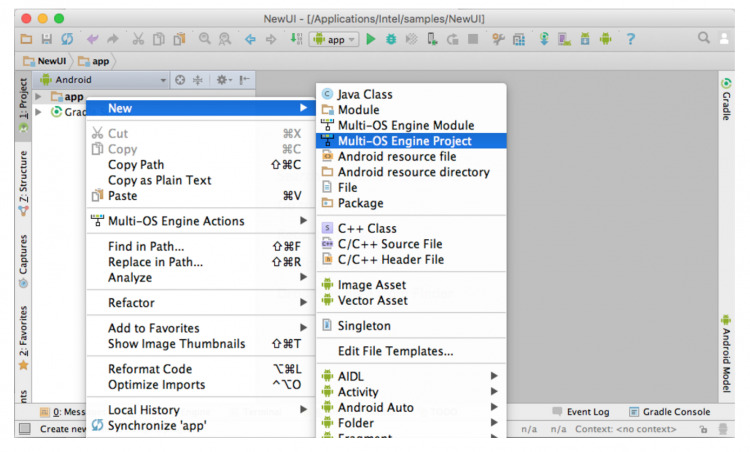This screenshot has width=750, height=452.
Task: Click the green Run button
Action: 371,39
